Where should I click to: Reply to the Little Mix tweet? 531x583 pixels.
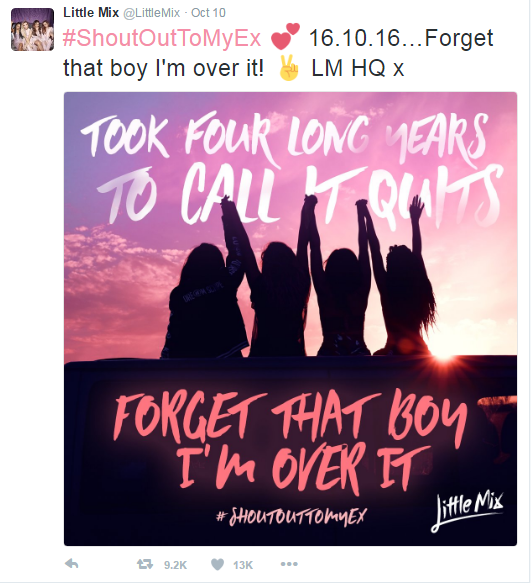(x=71, y=564)
